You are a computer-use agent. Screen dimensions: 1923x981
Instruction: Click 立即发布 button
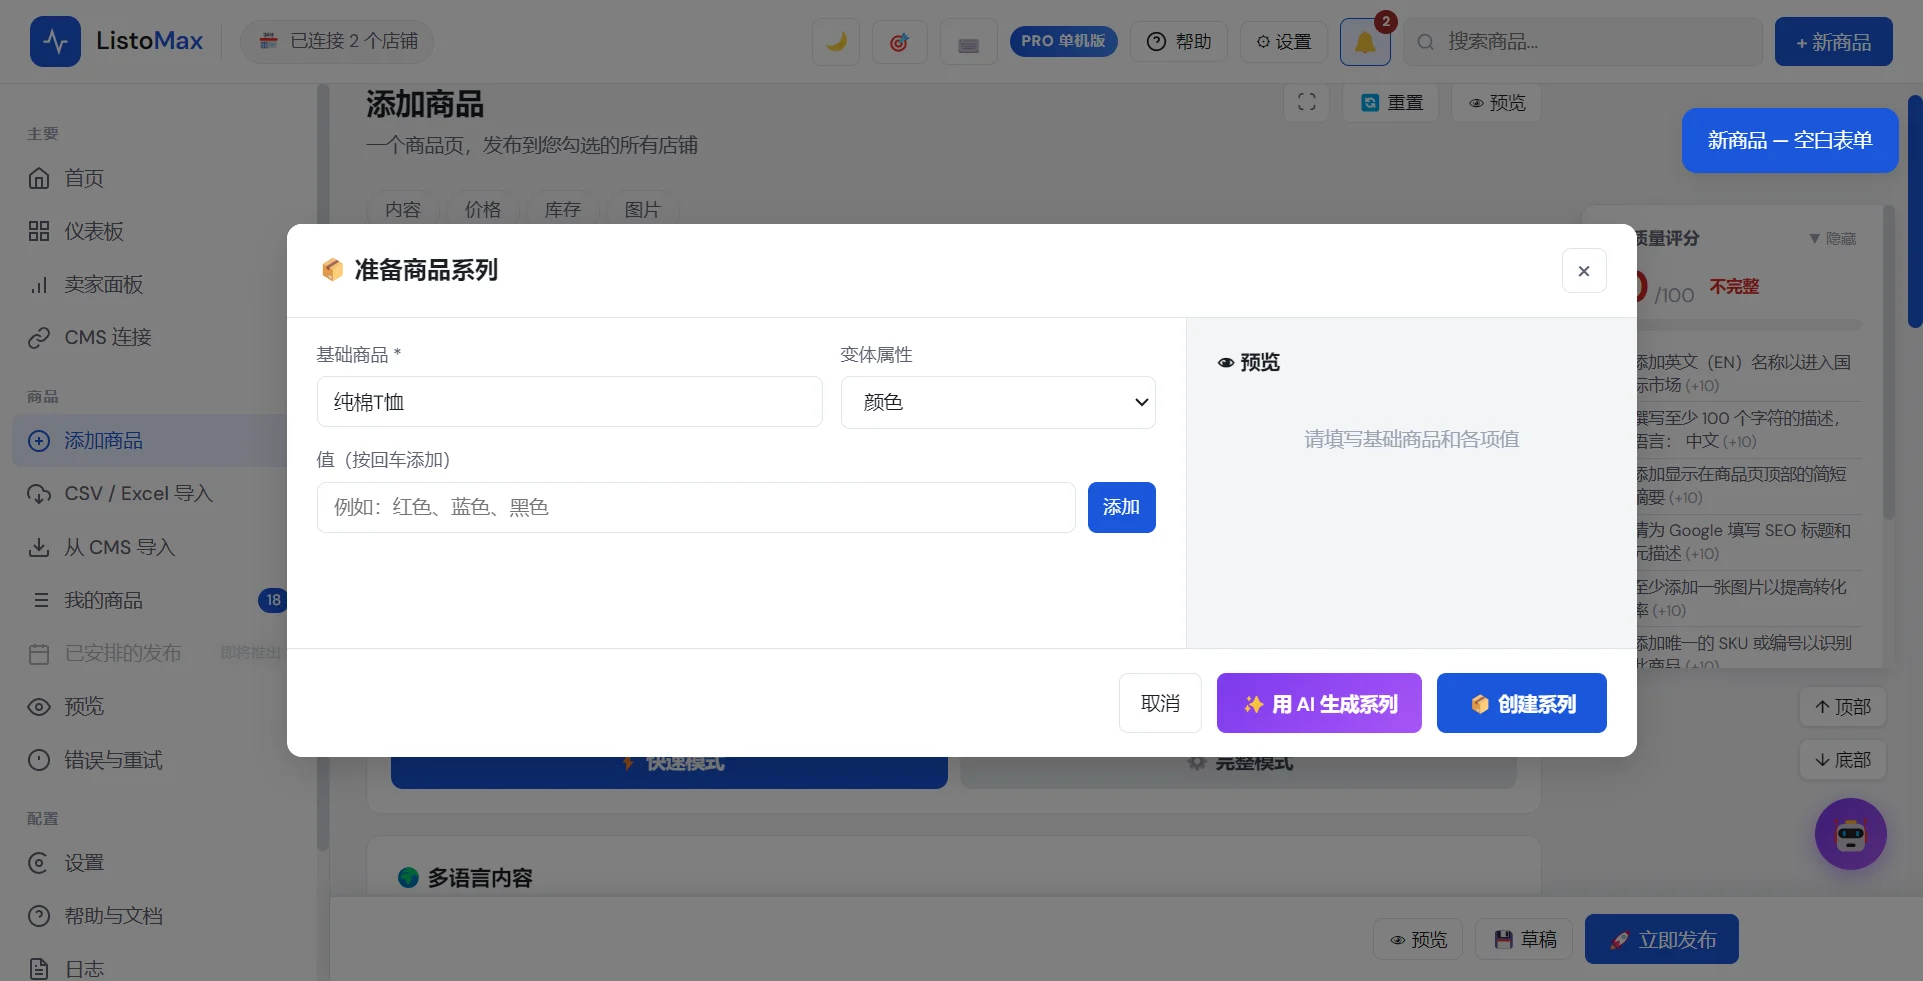(1661, 939)
